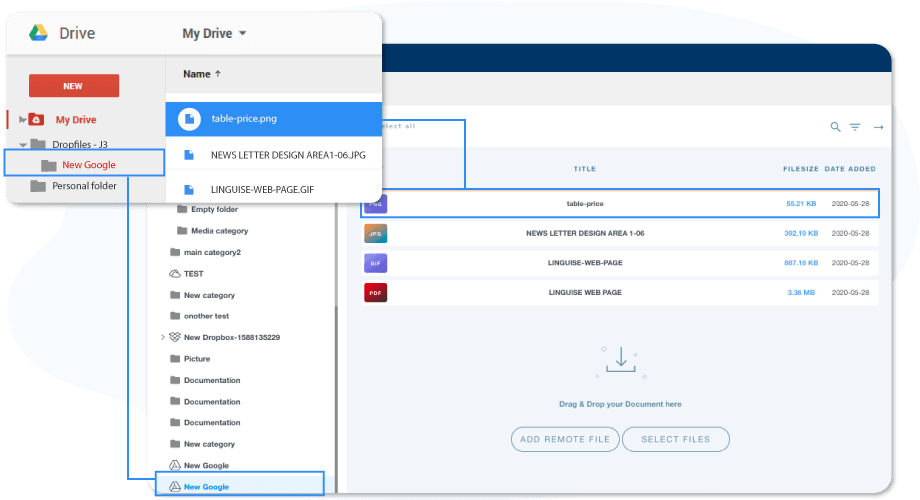Select the table-price.png file in Drive
920x500 pixels.
(x=244, y=119)
